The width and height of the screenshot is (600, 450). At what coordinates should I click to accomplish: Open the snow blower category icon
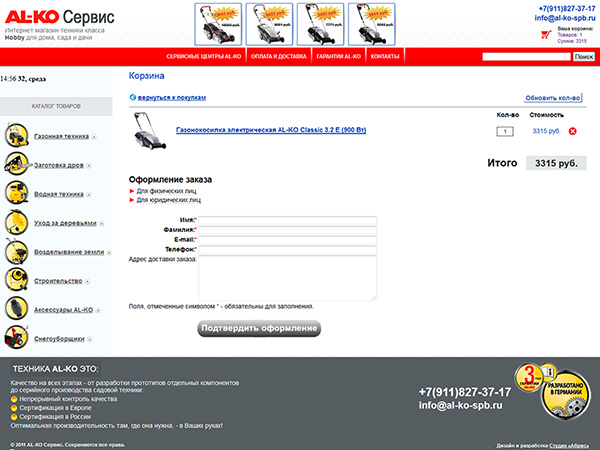point(16,337)
